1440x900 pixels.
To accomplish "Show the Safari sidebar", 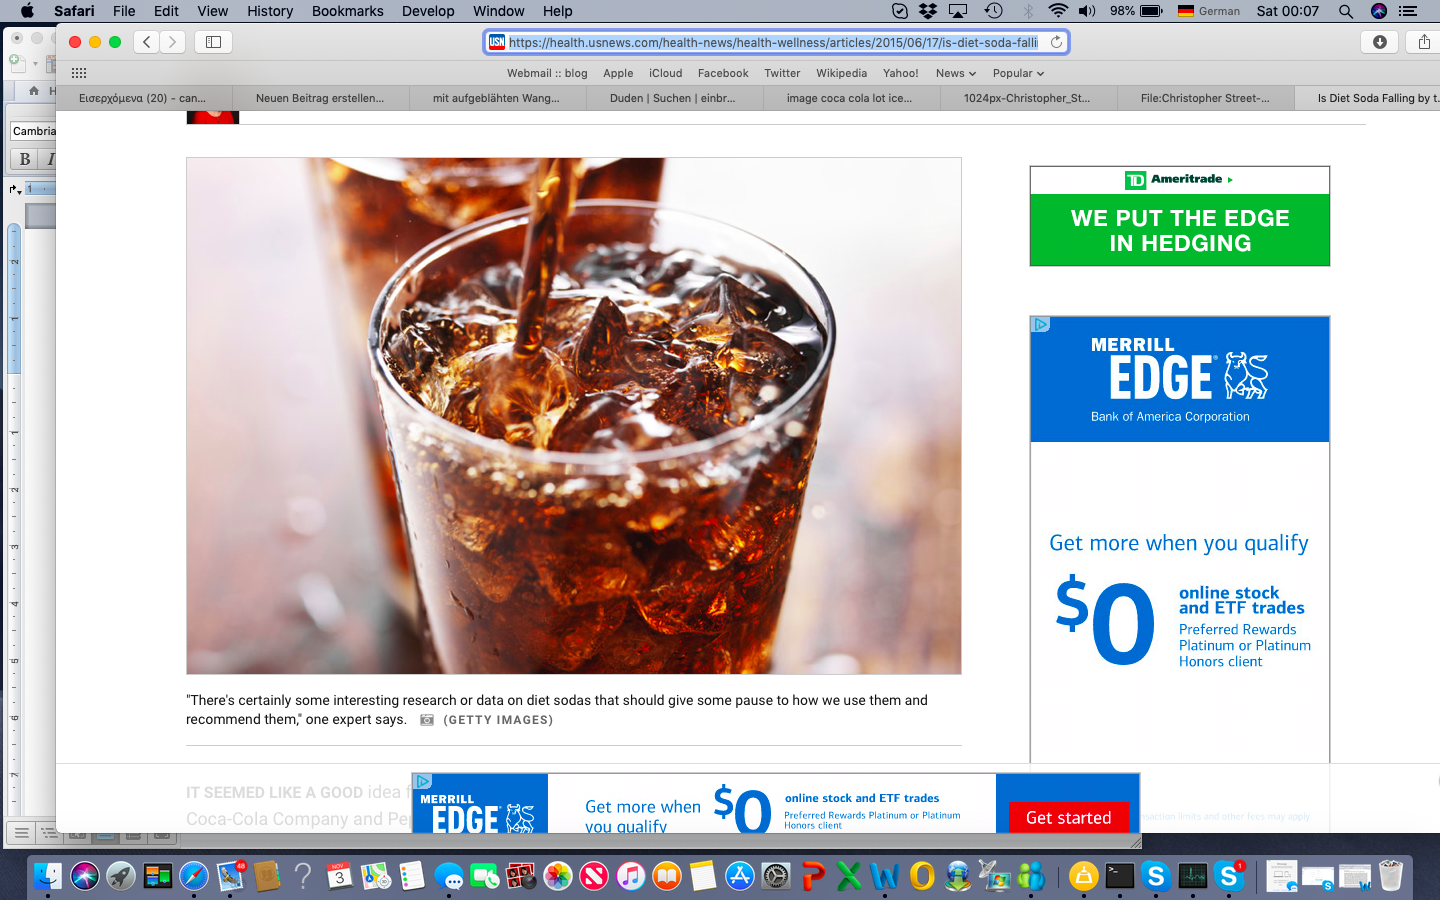I will [213, 42].
